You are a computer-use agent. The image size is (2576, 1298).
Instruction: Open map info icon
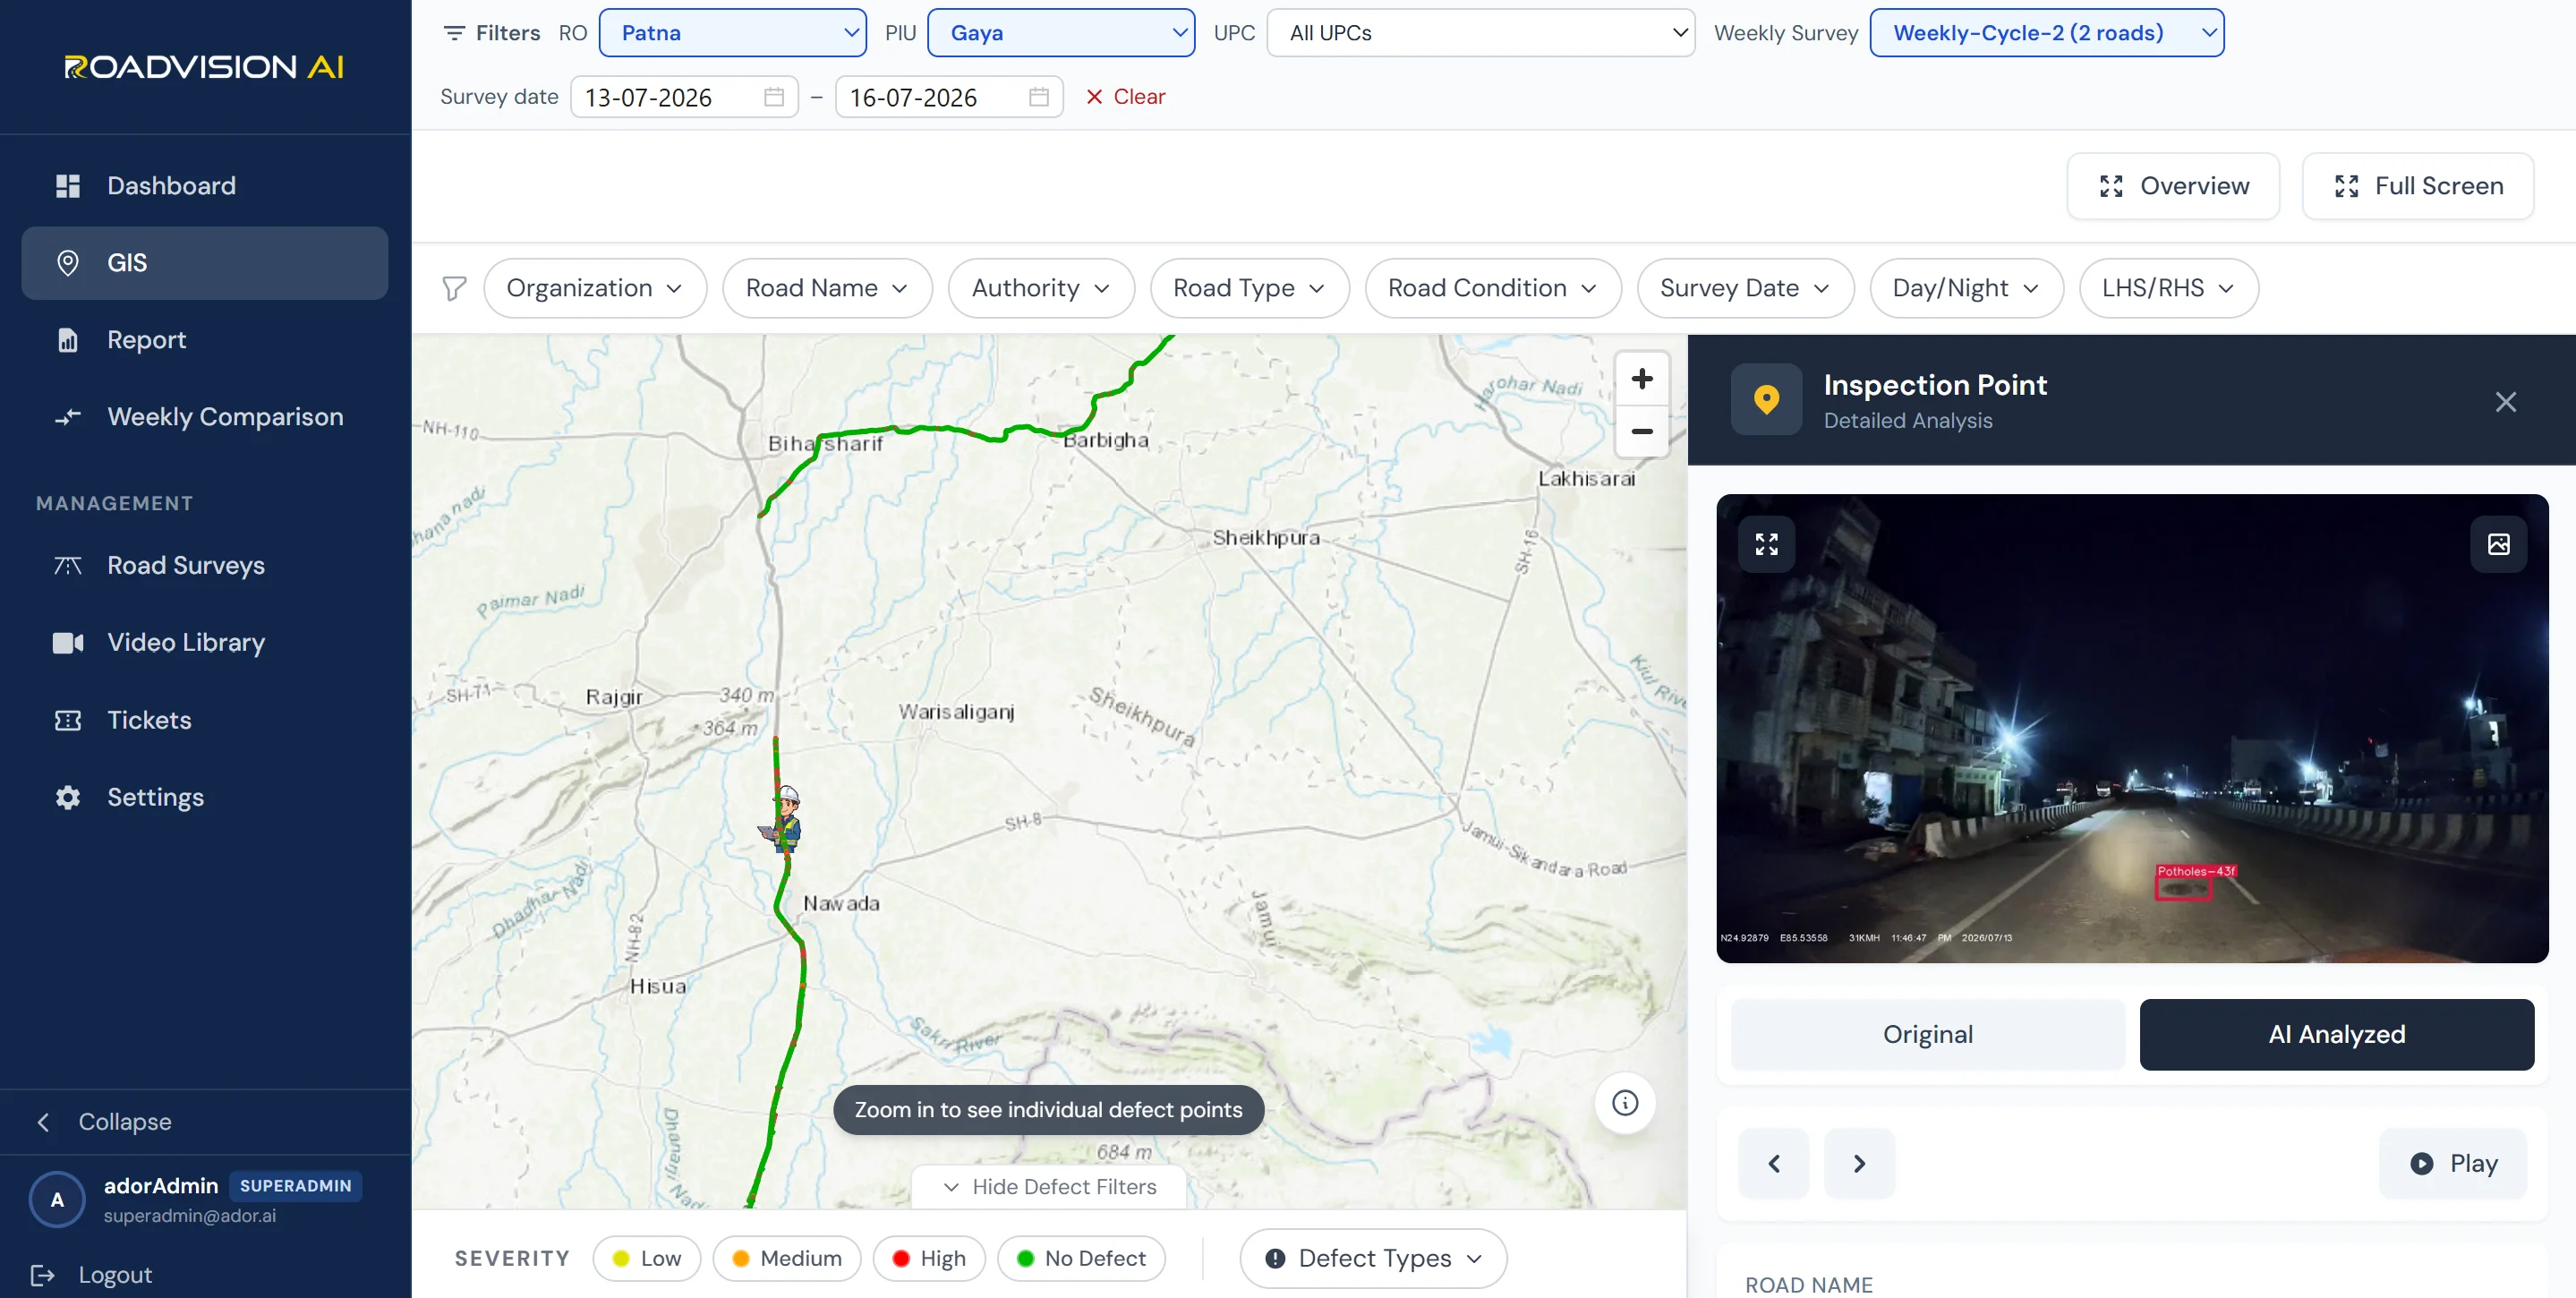point(1625,1103)
